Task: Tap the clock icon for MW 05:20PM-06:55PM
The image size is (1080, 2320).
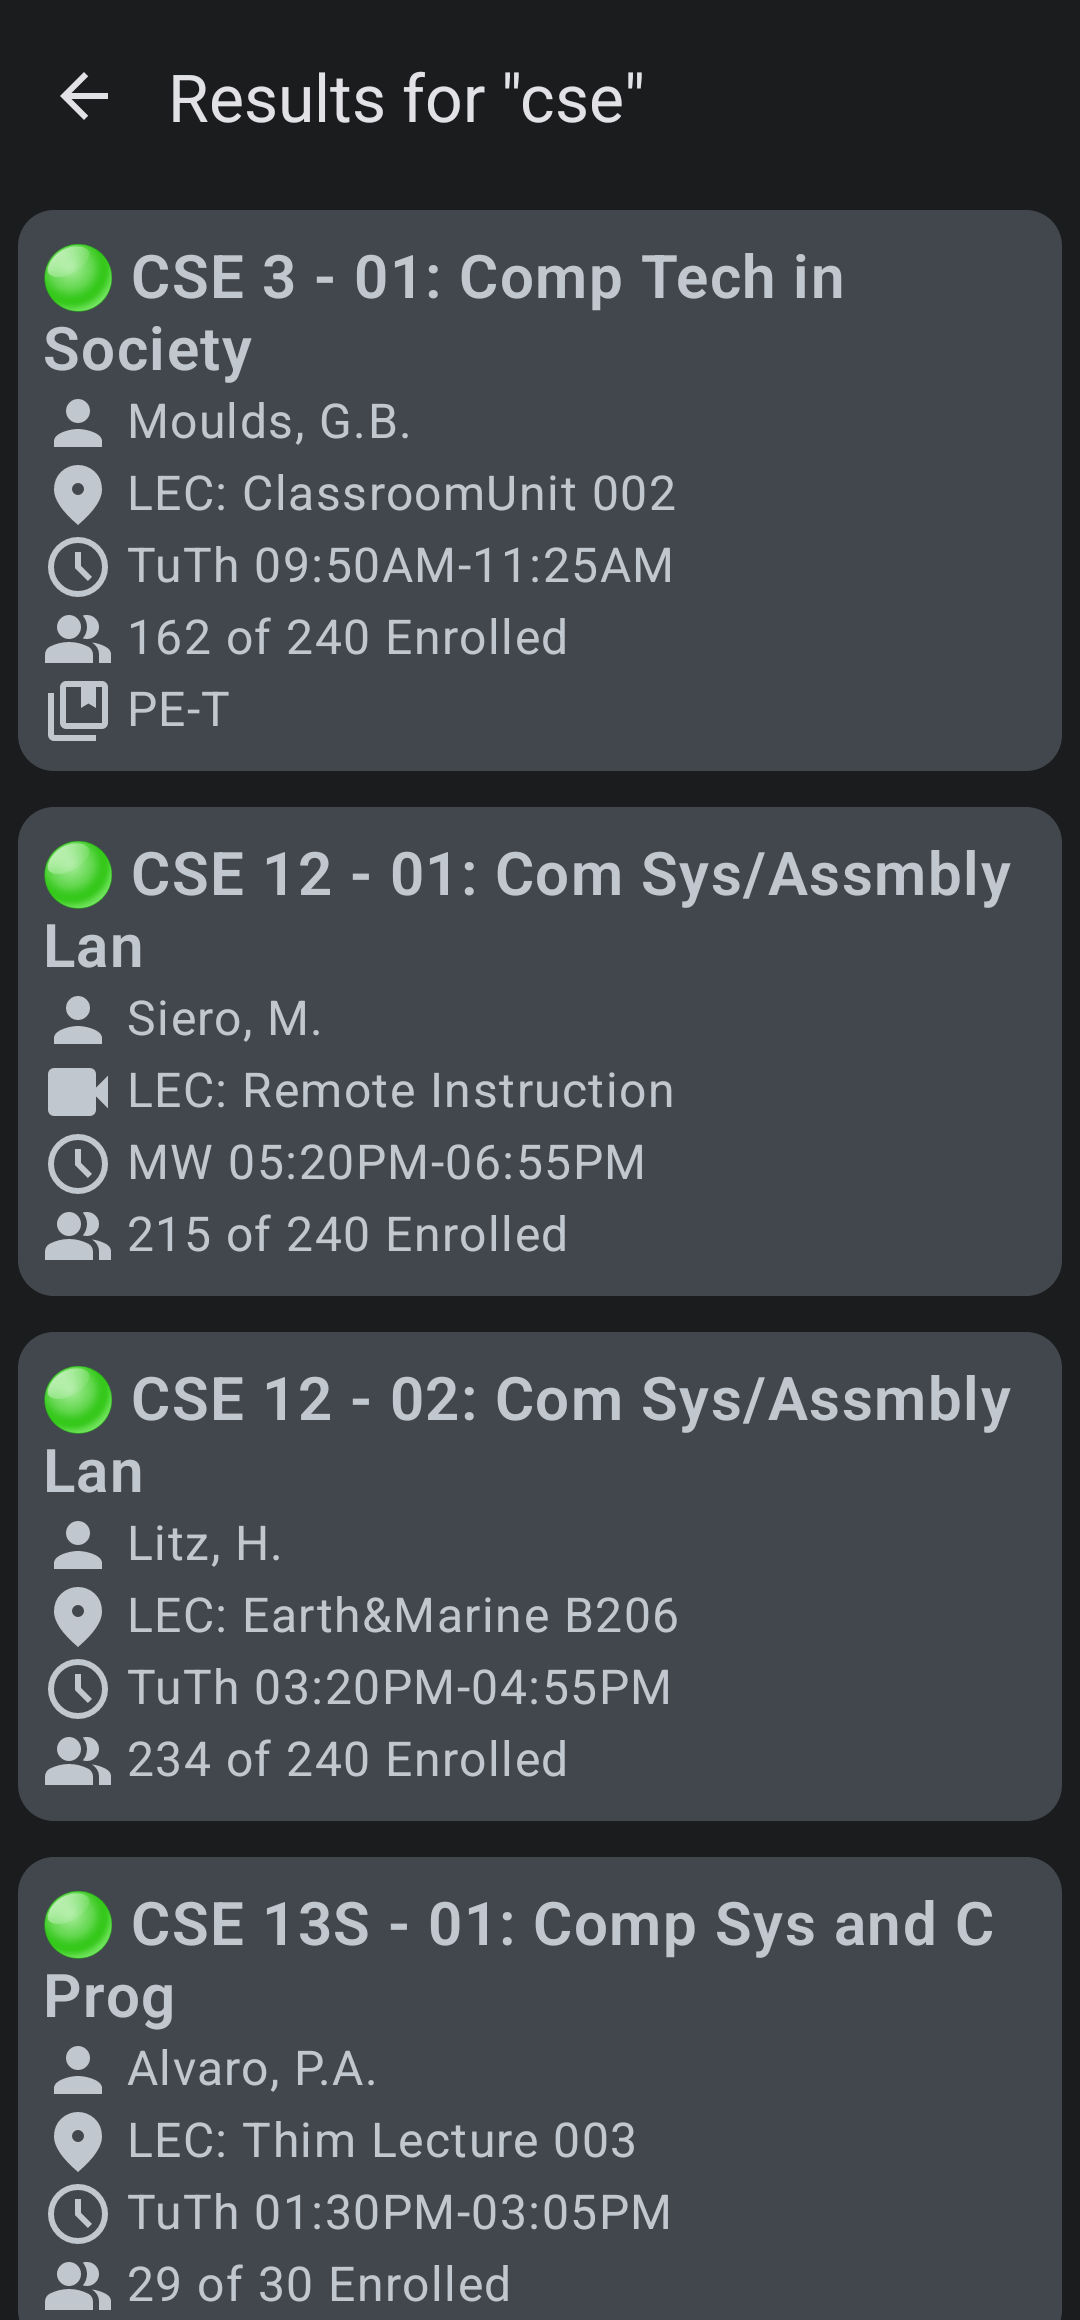Action: 79,1162
